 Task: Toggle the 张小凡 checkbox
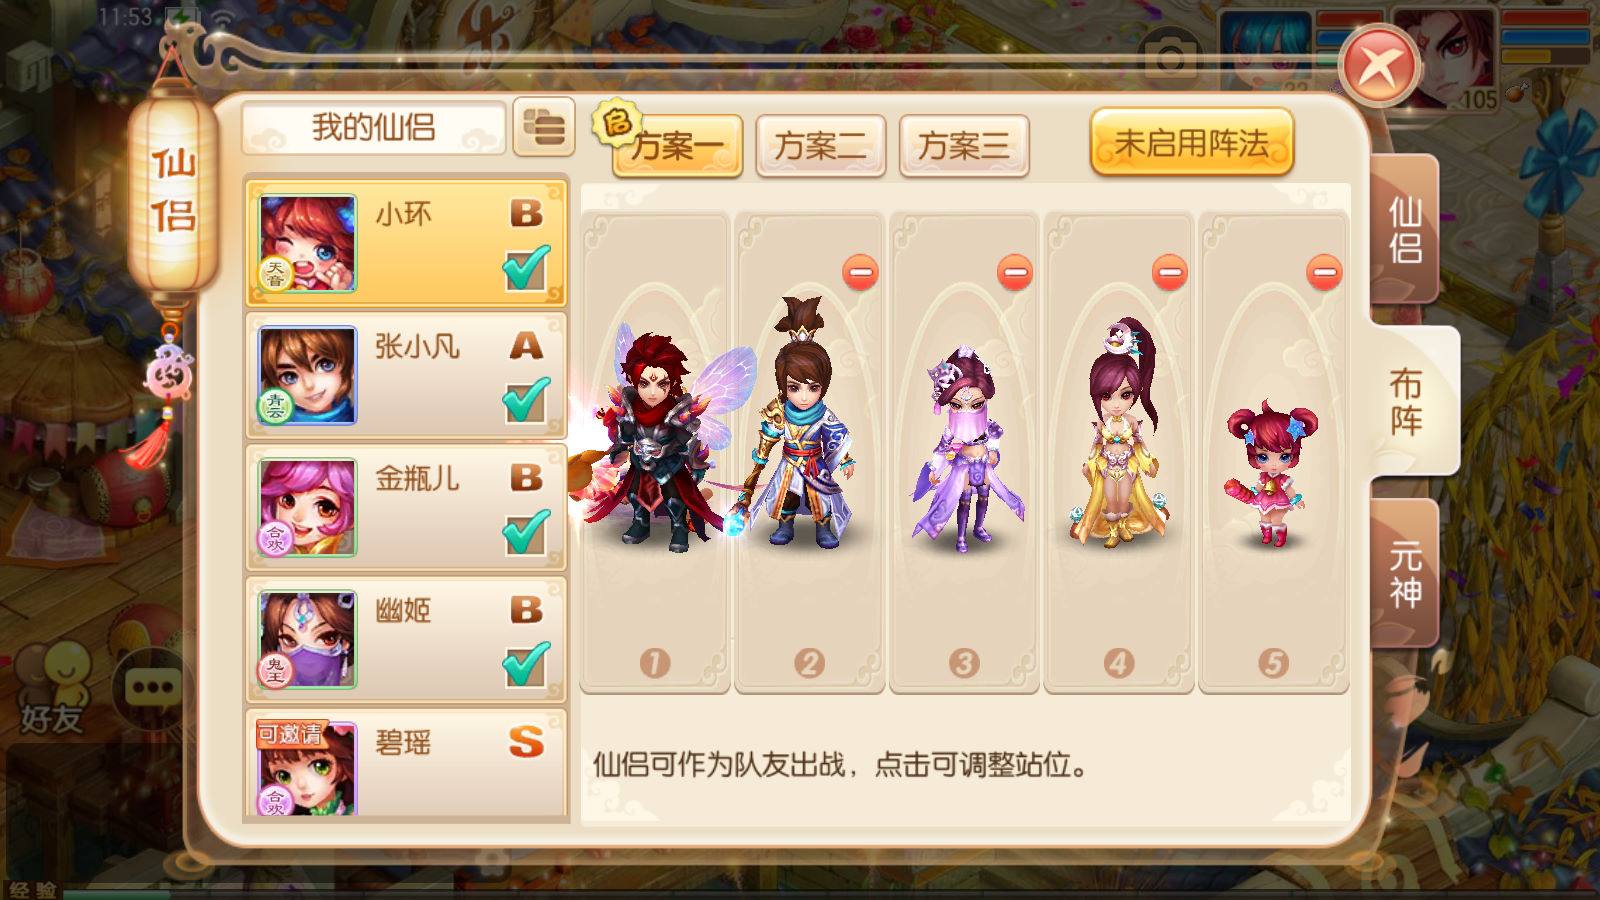click(x=526, y=400)
